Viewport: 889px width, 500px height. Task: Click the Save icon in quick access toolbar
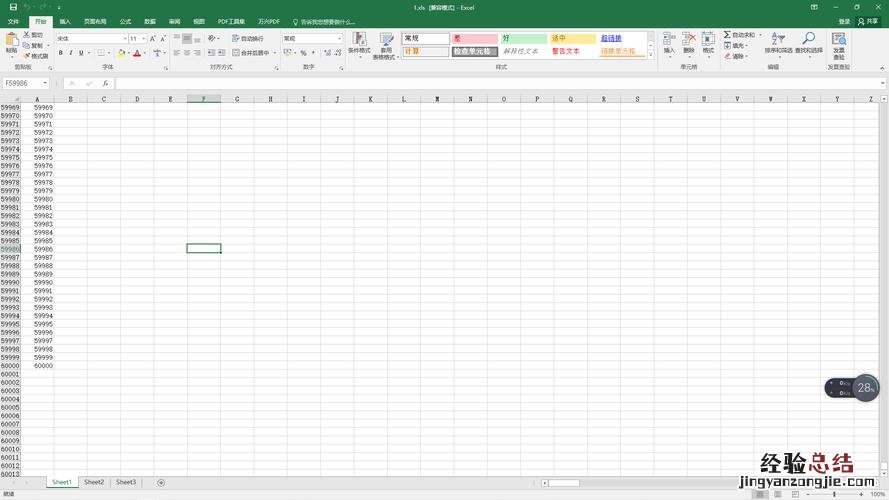click(x=11, y=7)
